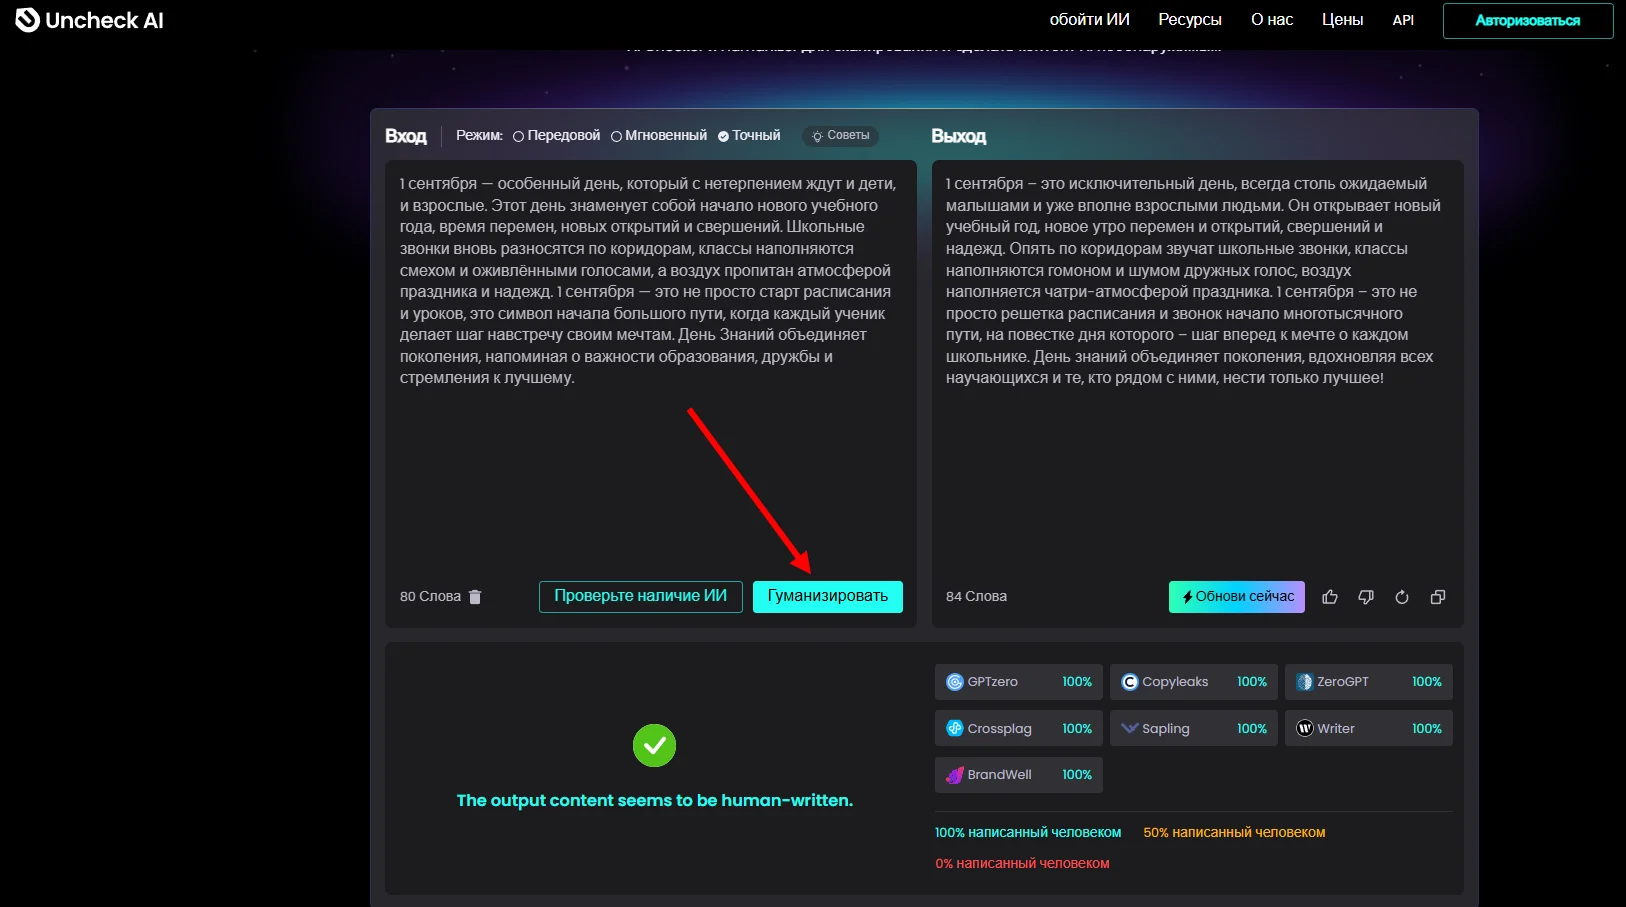Click the Выход panel heading

click(959, 136)
